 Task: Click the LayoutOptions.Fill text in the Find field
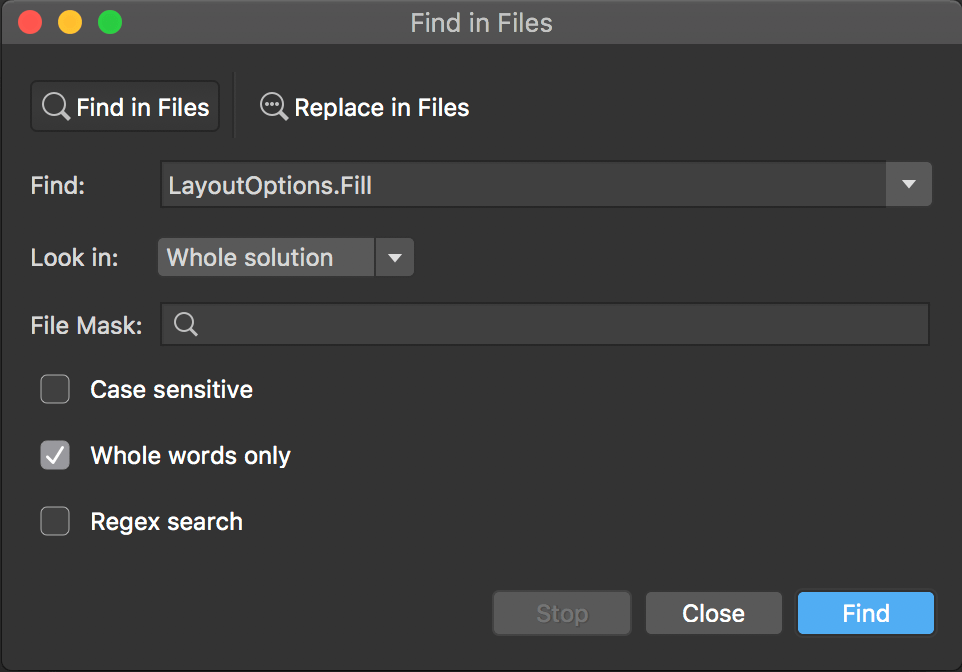click(x=270, y=184)
